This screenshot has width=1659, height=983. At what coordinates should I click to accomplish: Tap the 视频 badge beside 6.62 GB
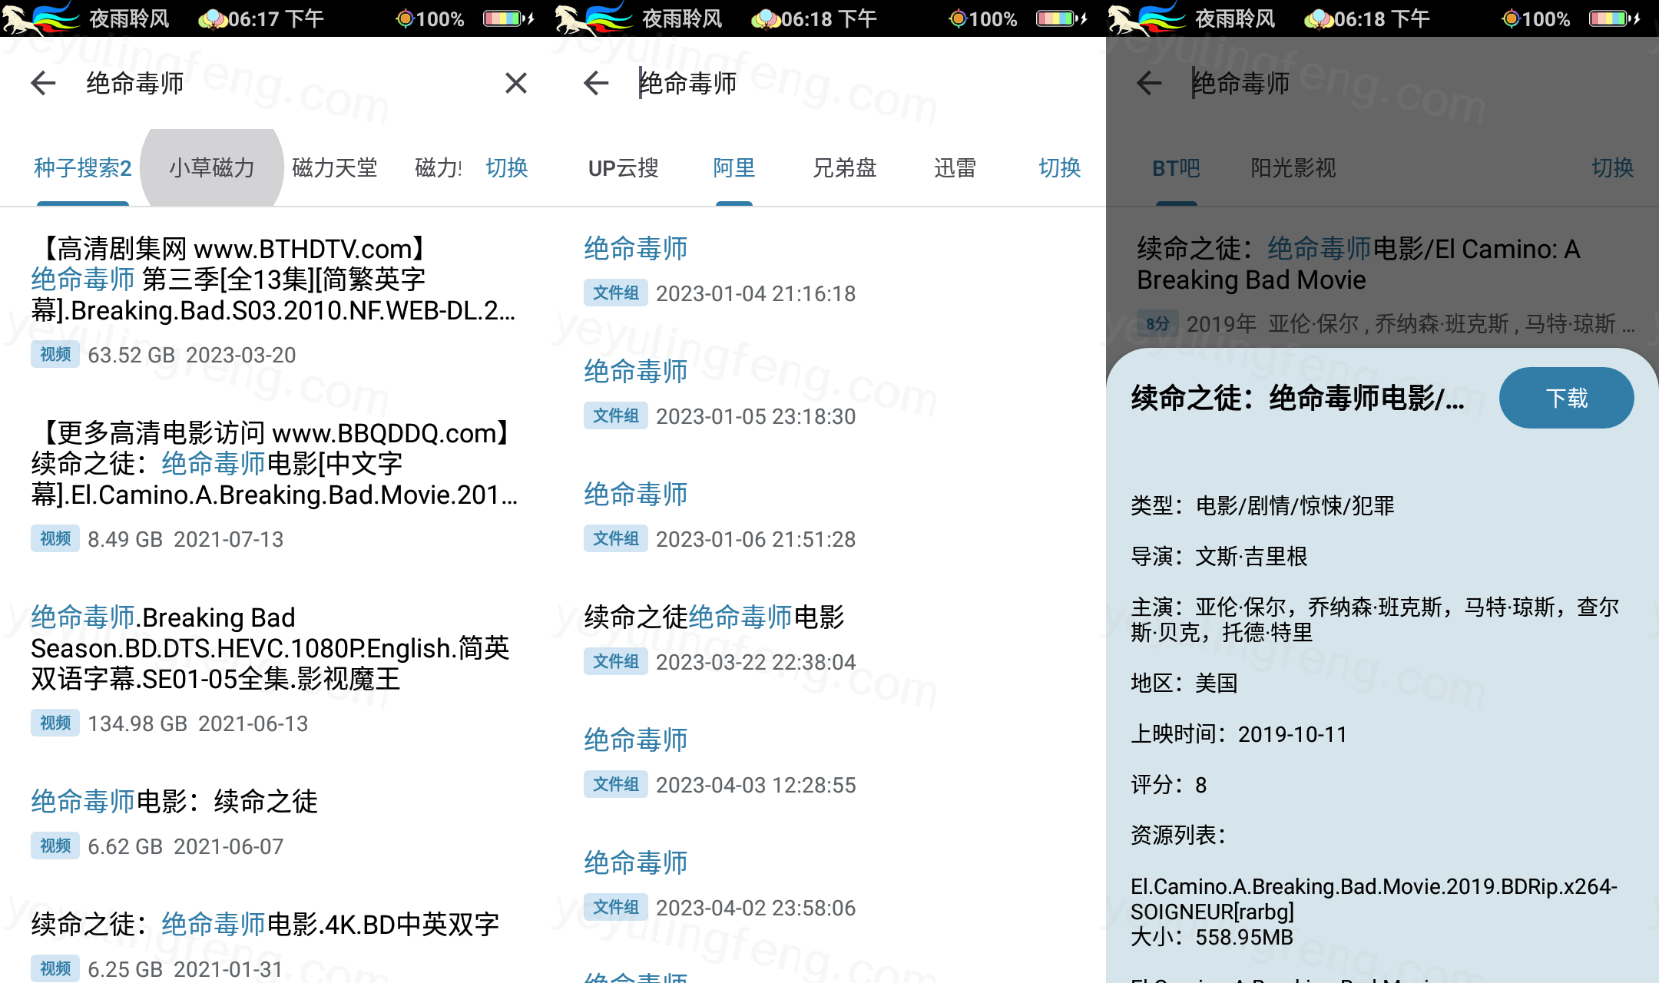55,845
